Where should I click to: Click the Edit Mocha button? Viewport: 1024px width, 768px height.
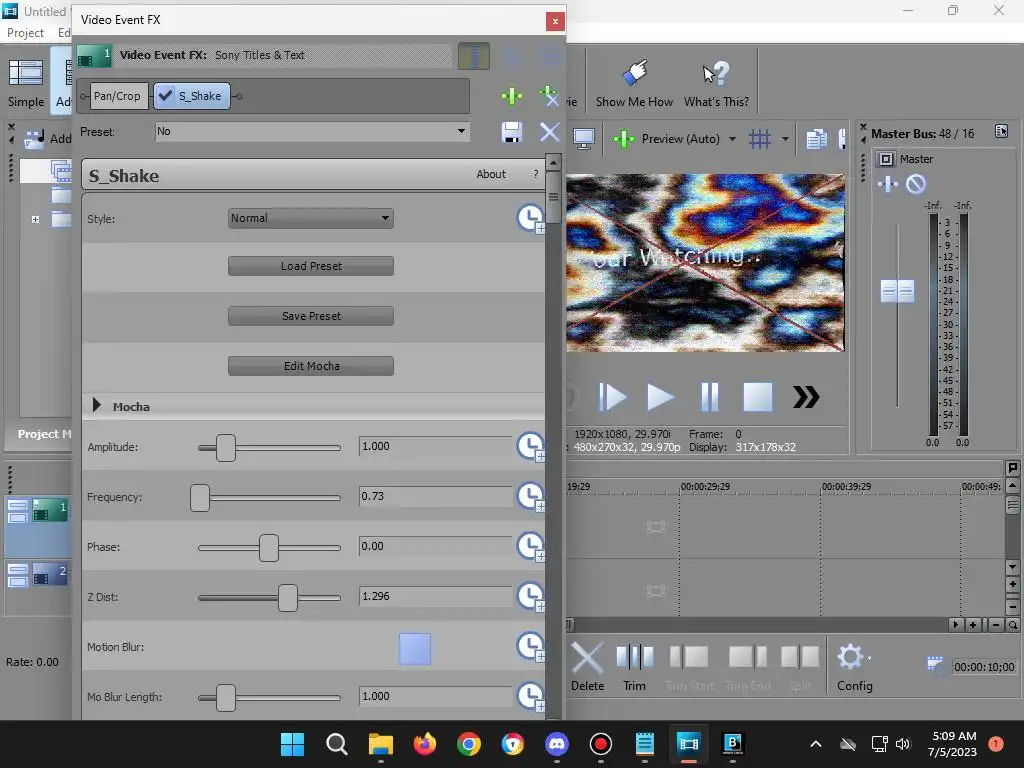311,366
